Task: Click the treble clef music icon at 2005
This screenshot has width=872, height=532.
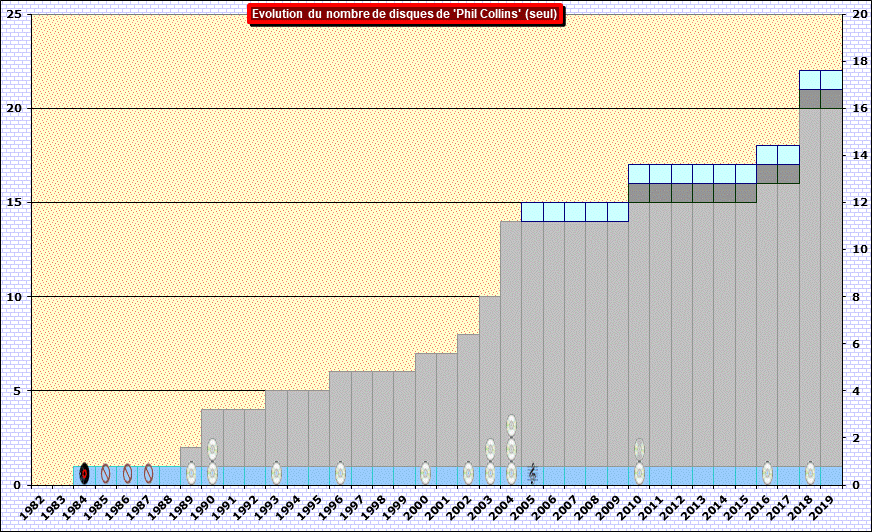Action: click(x=533, y=473)
